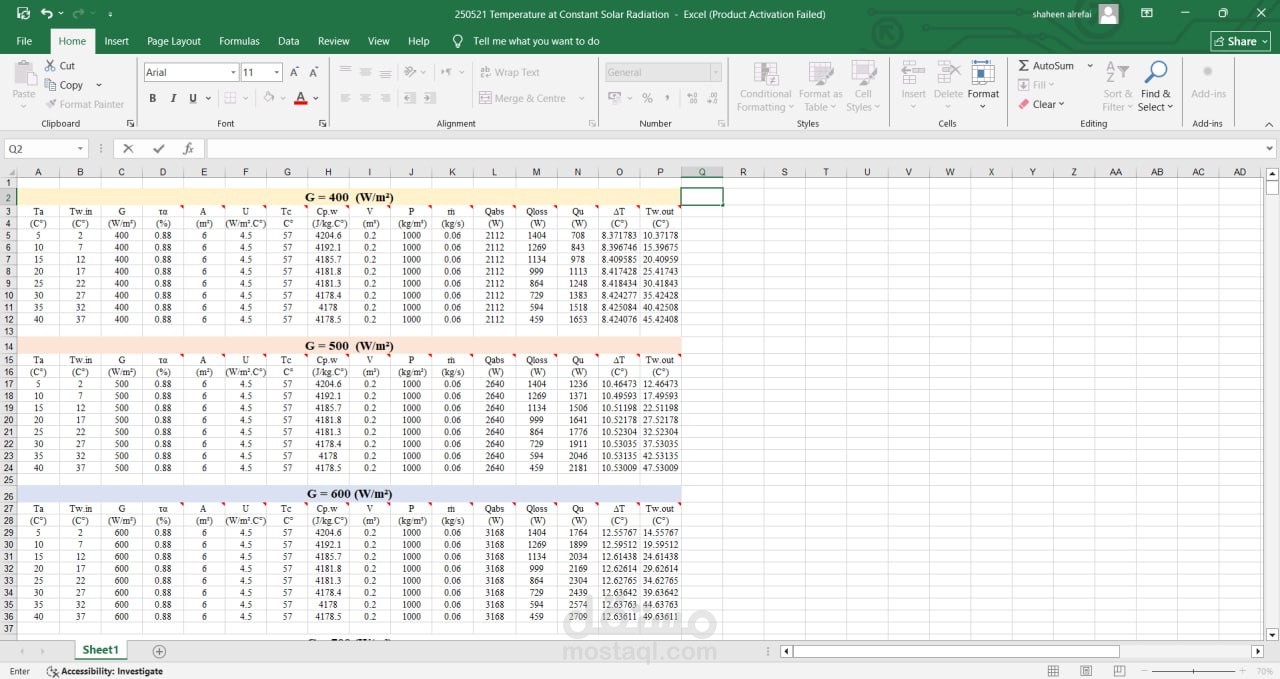Open the Clear dropdown
Screen dimensions: 1280x679
pyautogui.click(x=1042, y=104)
